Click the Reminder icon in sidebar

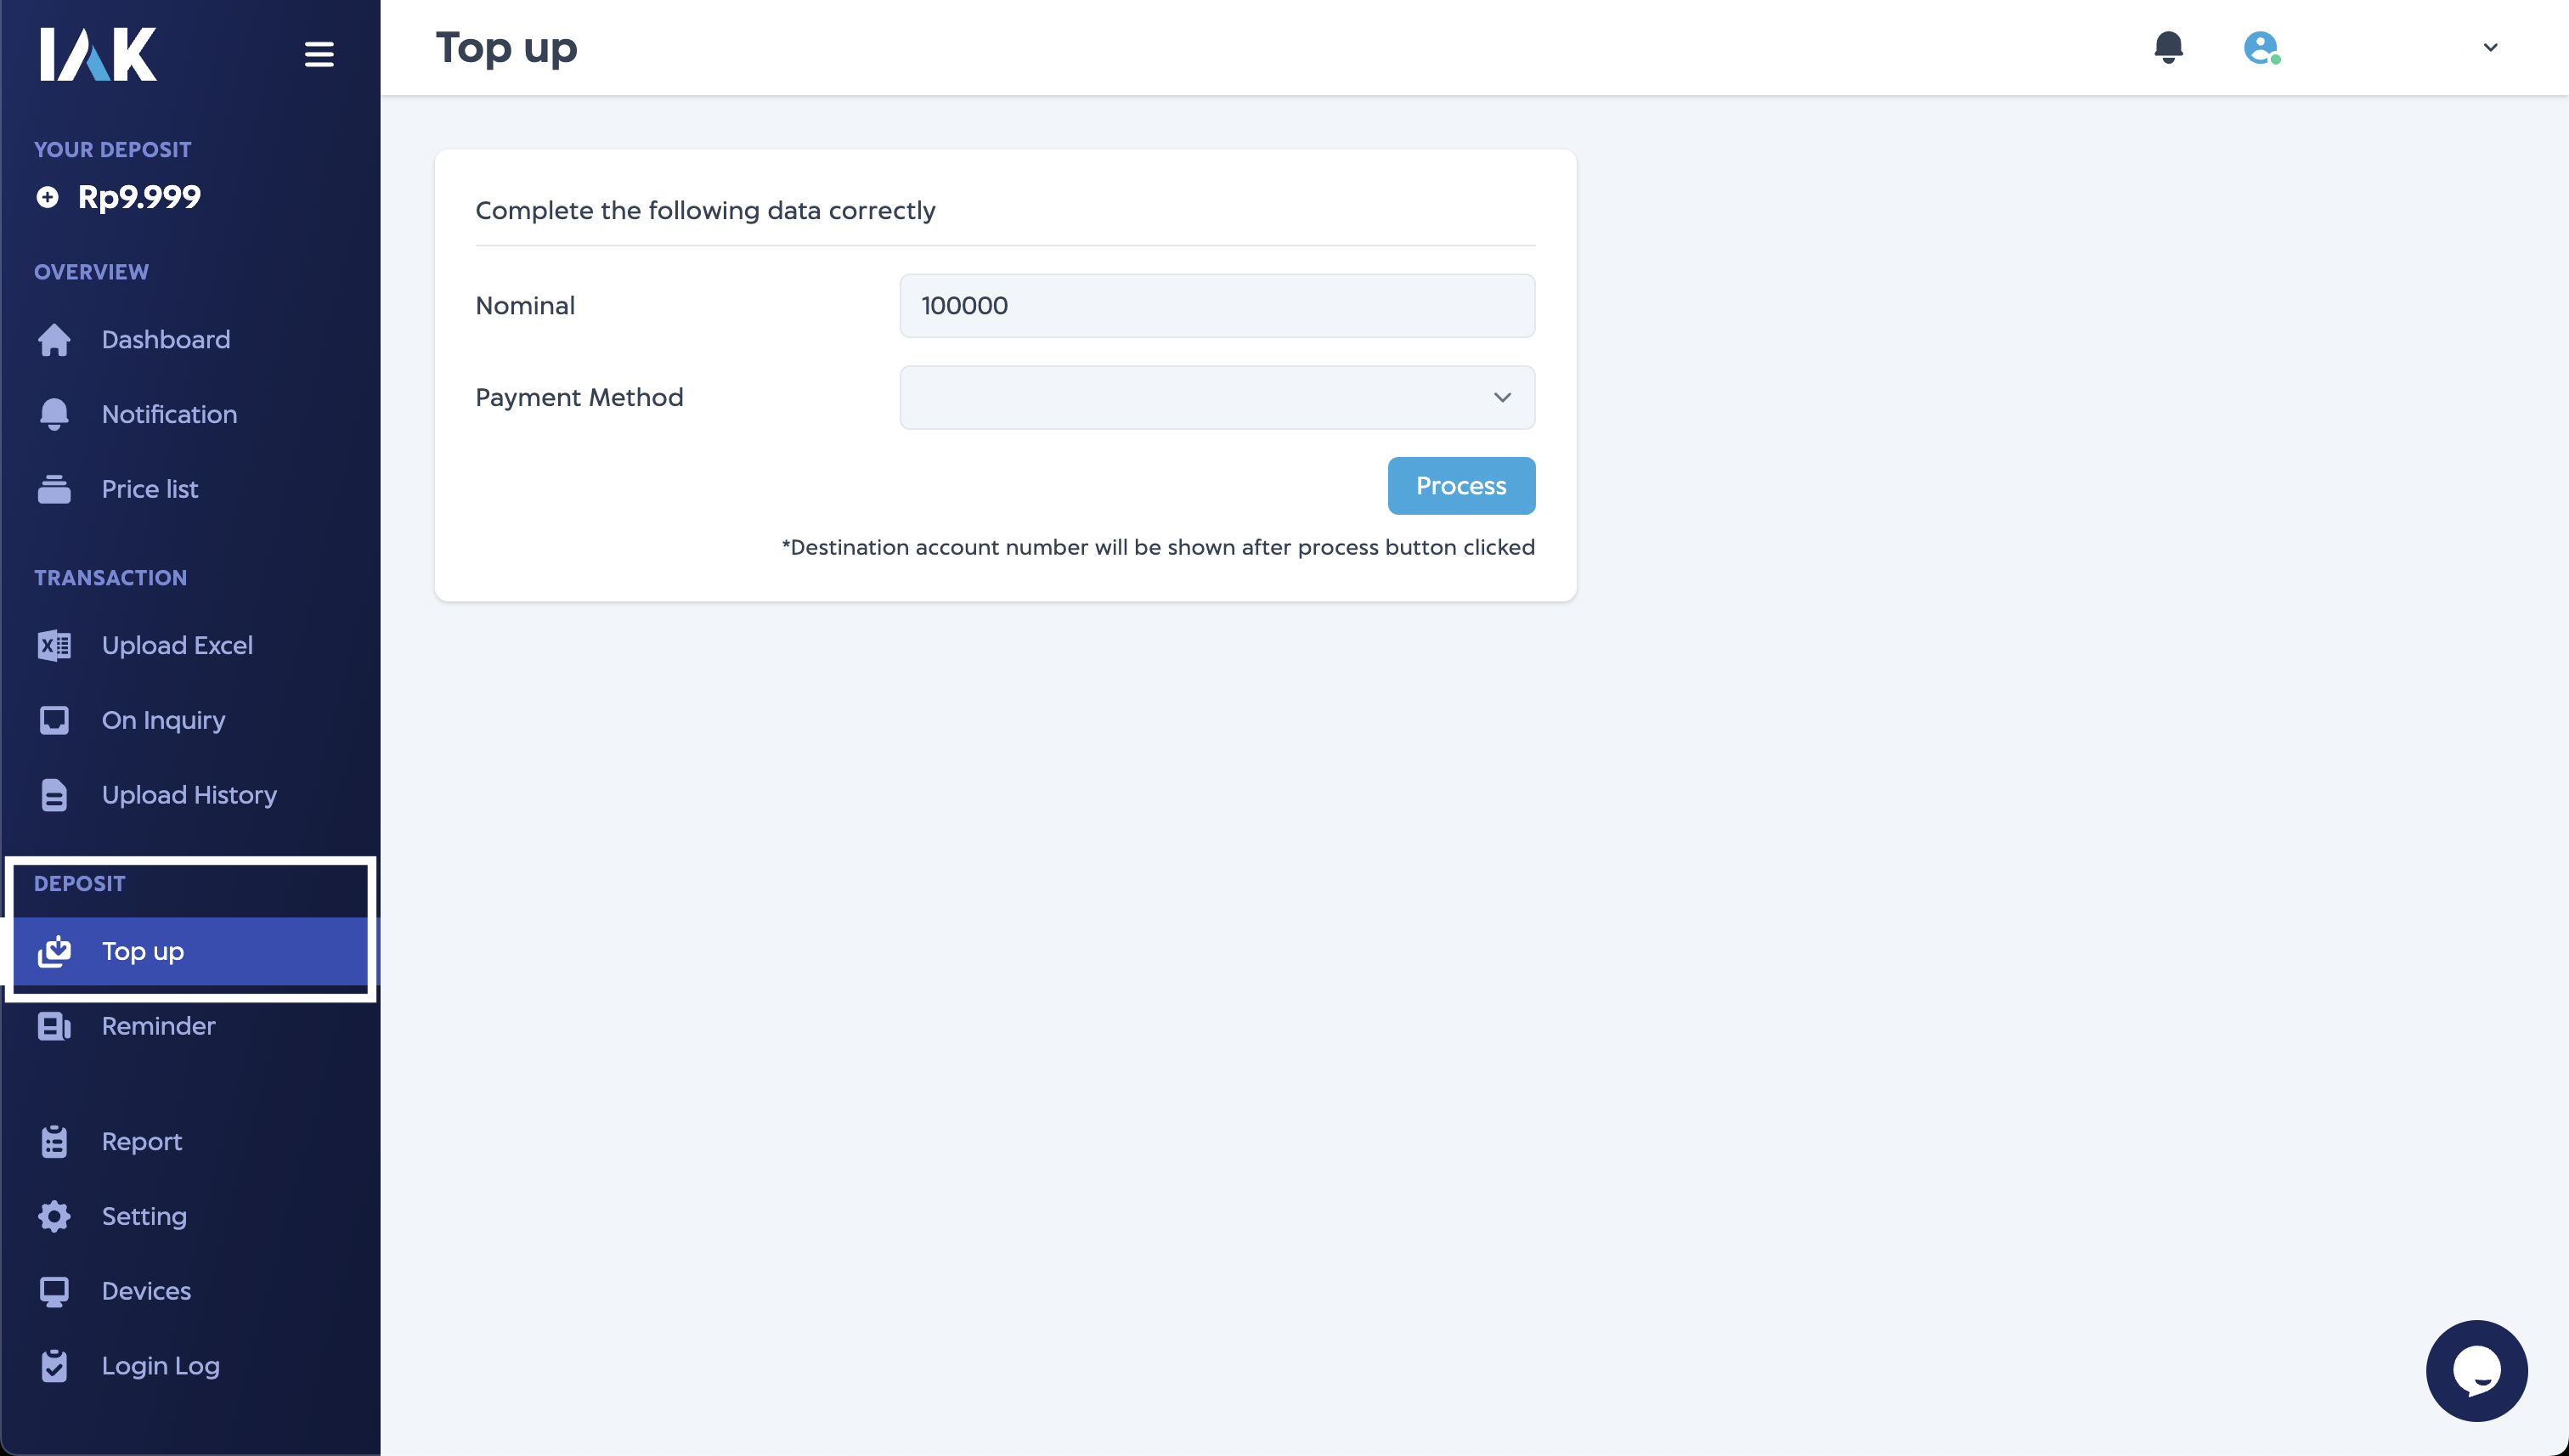click(x=53, y=1025)
